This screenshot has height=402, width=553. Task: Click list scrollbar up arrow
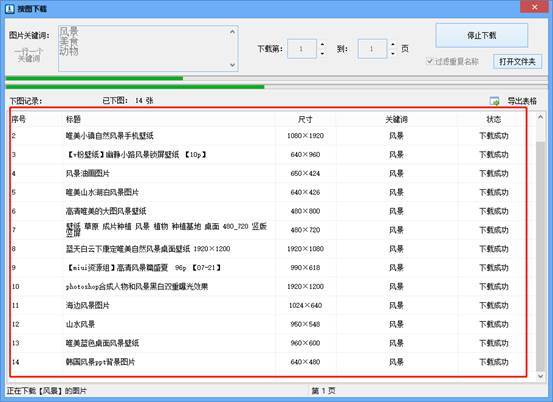[540, 117]
